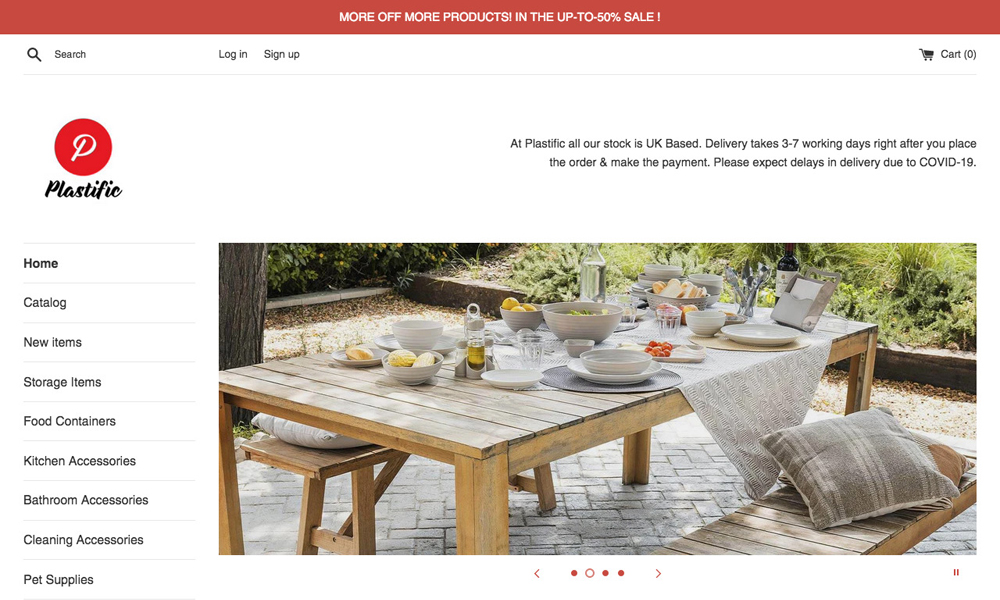Go to previous slide arrow

pos(537,573)
